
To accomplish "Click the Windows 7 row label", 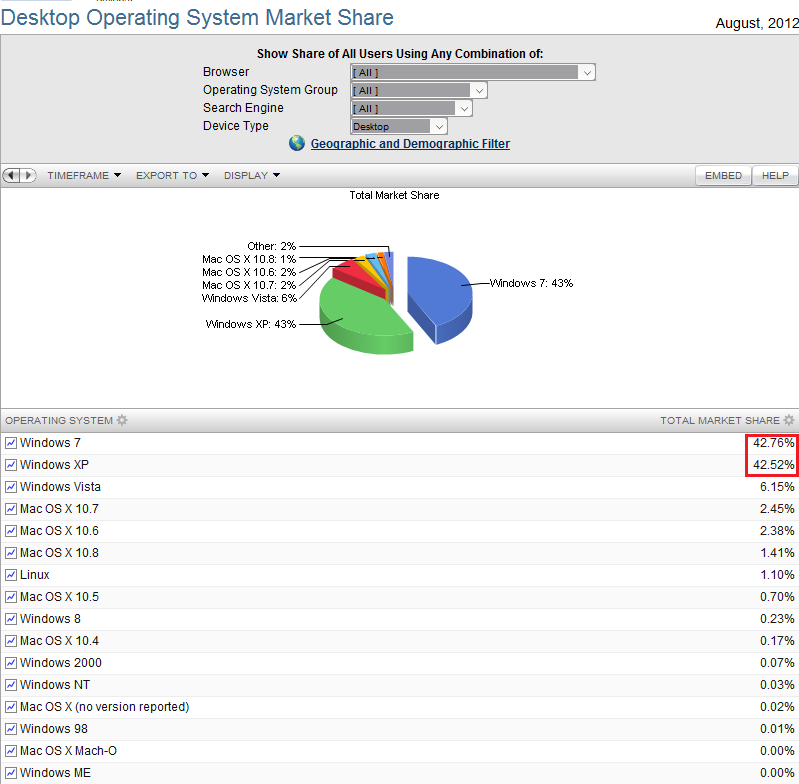I will 50,443.
